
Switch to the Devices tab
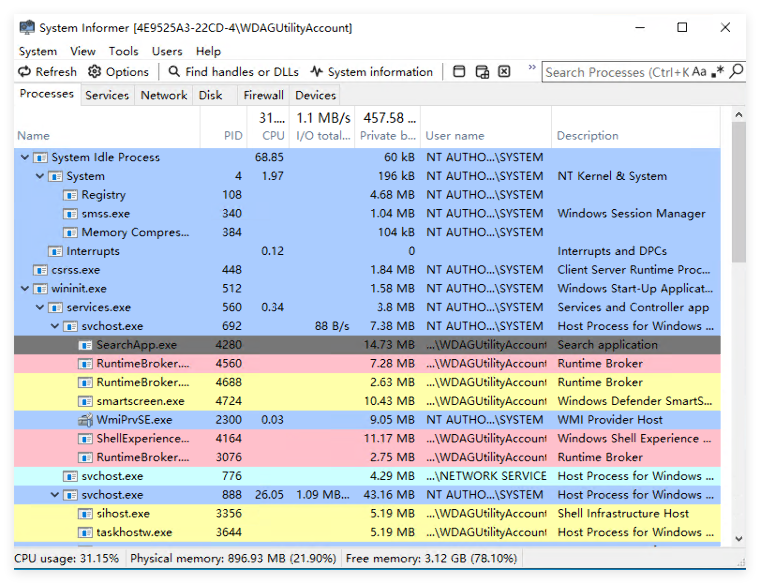point(316,95)
